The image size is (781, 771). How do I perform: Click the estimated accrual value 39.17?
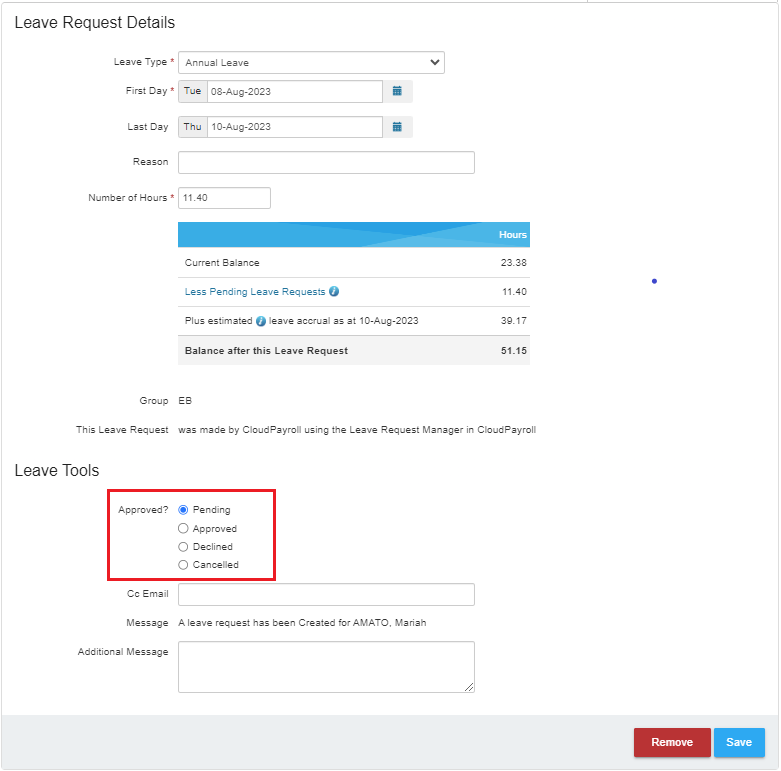pos(514,321)
